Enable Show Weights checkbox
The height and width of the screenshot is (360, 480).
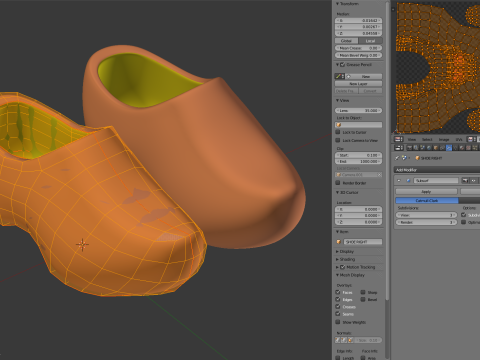(x=338, y=322)
